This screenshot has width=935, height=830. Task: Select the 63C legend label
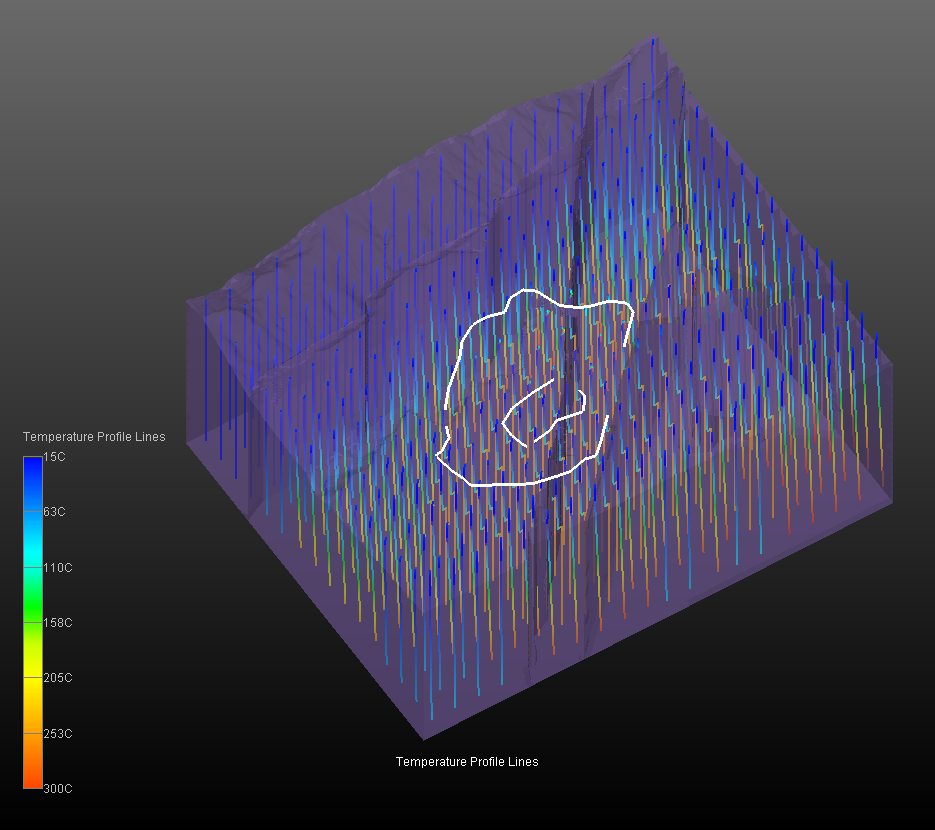tap(55, 512)
